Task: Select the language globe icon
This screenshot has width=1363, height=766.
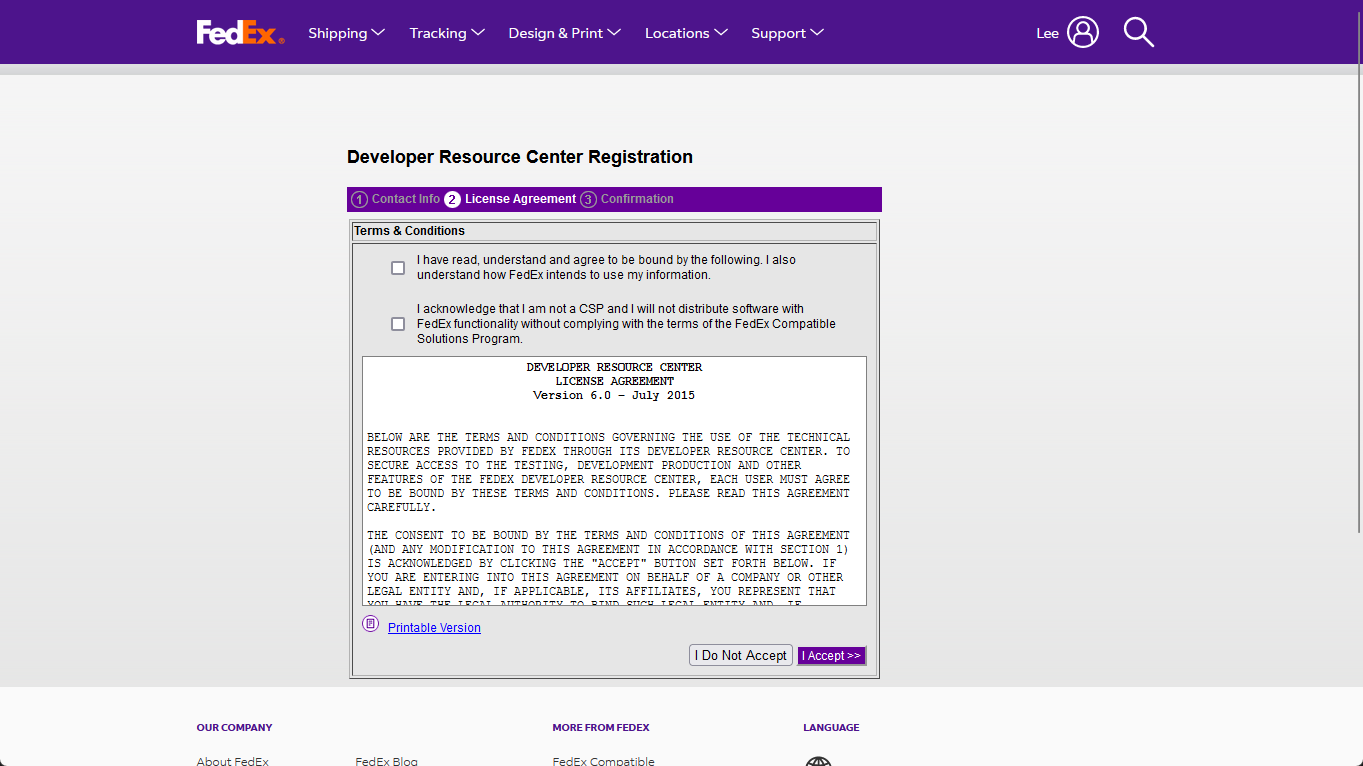Action: [817, 761]
